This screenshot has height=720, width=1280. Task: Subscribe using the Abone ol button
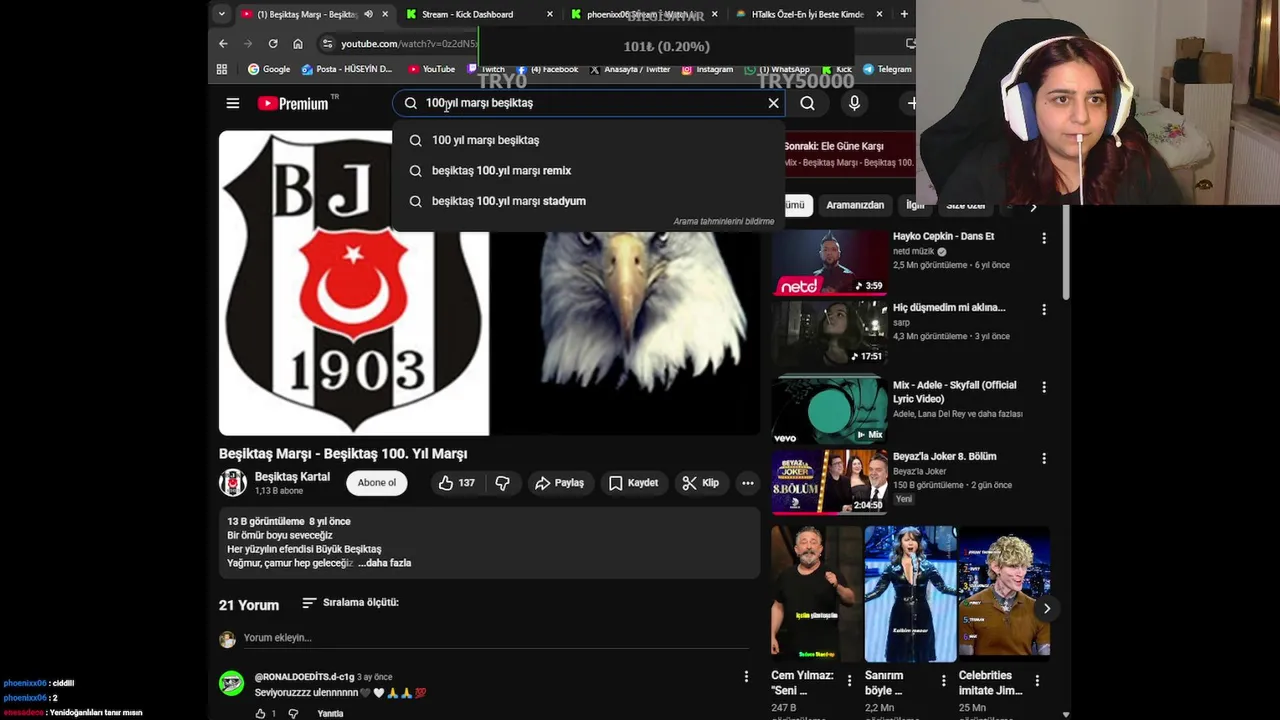click(377, 483)
